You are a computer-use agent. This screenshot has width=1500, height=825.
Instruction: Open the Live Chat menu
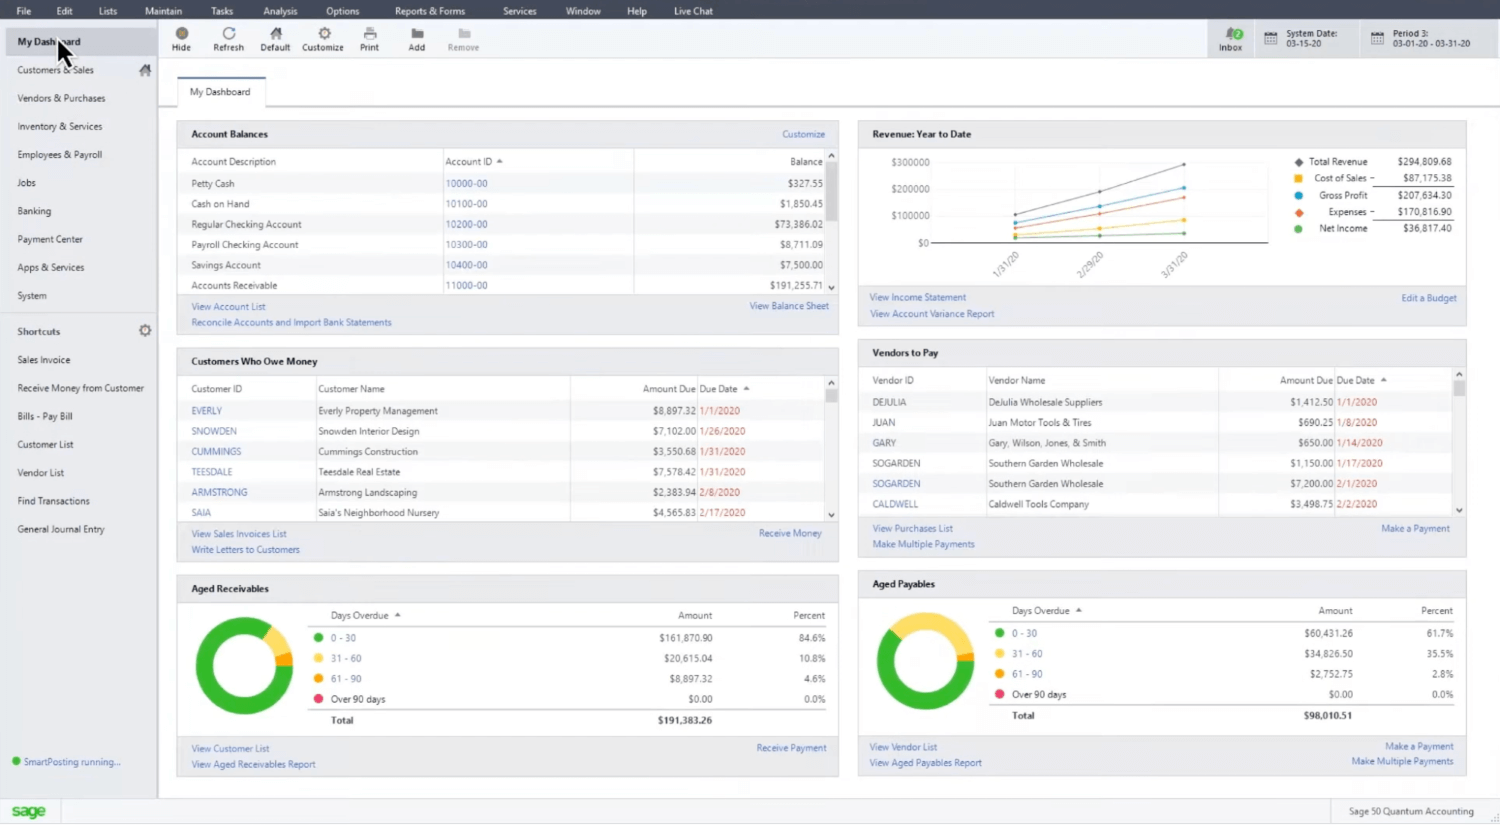tap(693, 11)
